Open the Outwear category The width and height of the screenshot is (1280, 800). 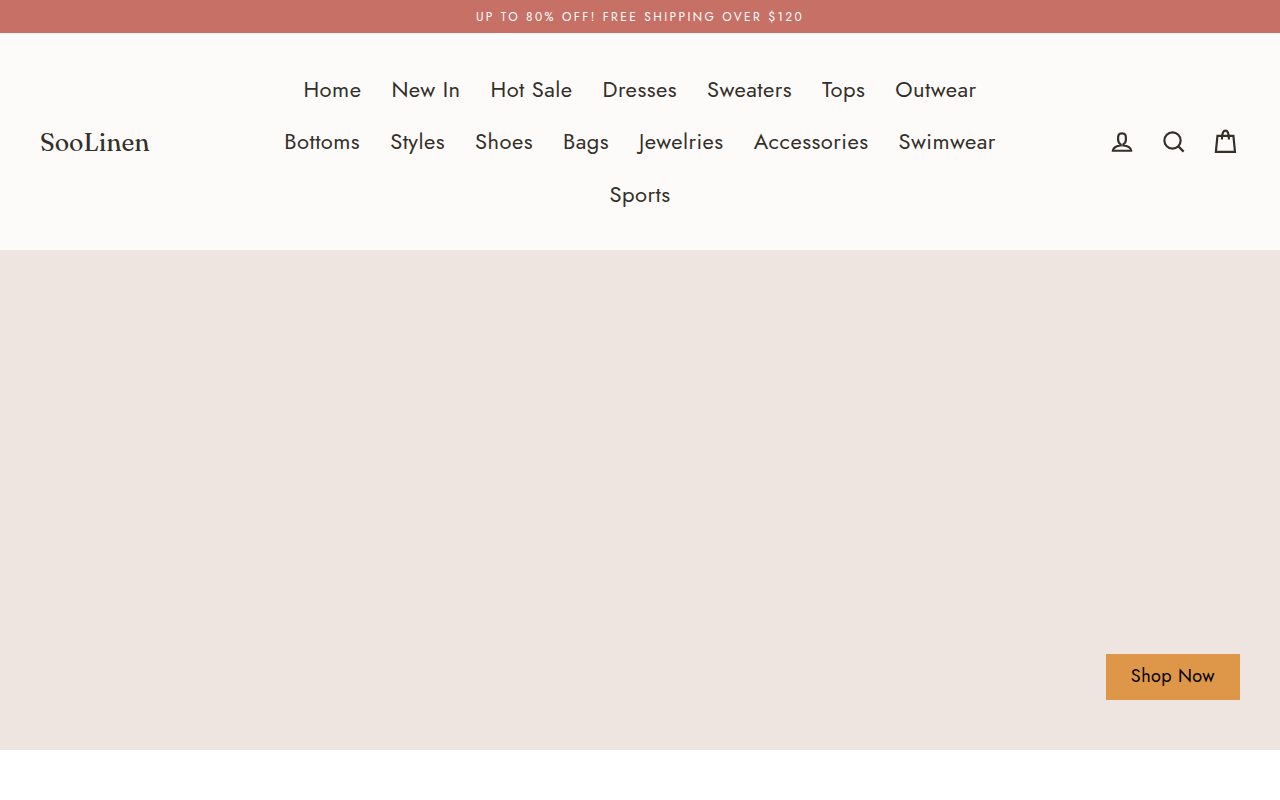click(935, 90)
